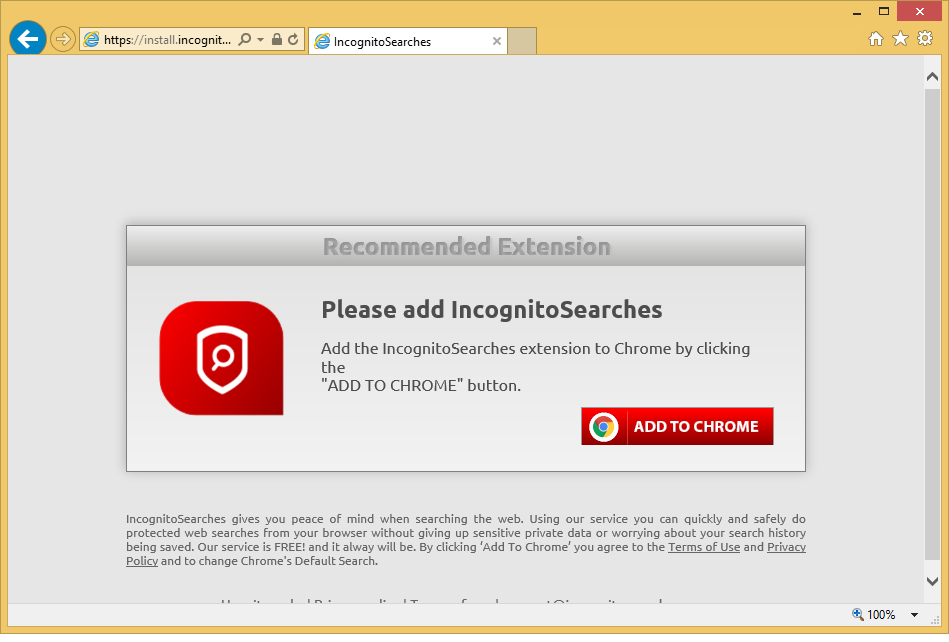Open the zoom level dropdown arrow
The image size is (949, 642).
click(915, 615)
